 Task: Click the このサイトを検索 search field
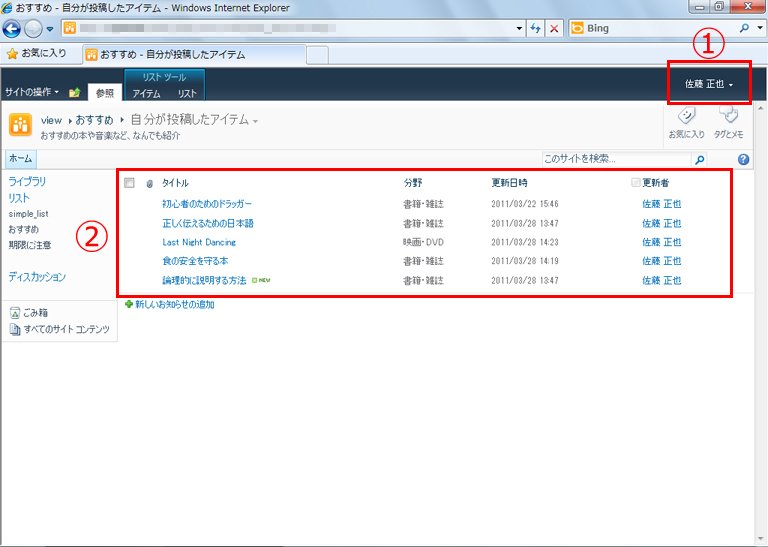[616, 159]
